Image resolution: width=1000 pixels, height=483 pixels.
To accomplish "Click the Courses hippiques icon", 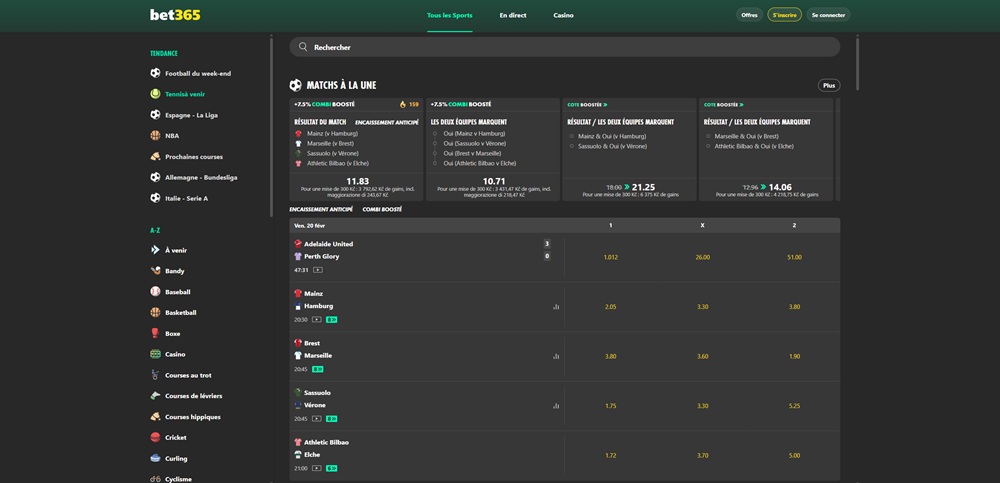I will pyautogui.click(x=155, y=417).
